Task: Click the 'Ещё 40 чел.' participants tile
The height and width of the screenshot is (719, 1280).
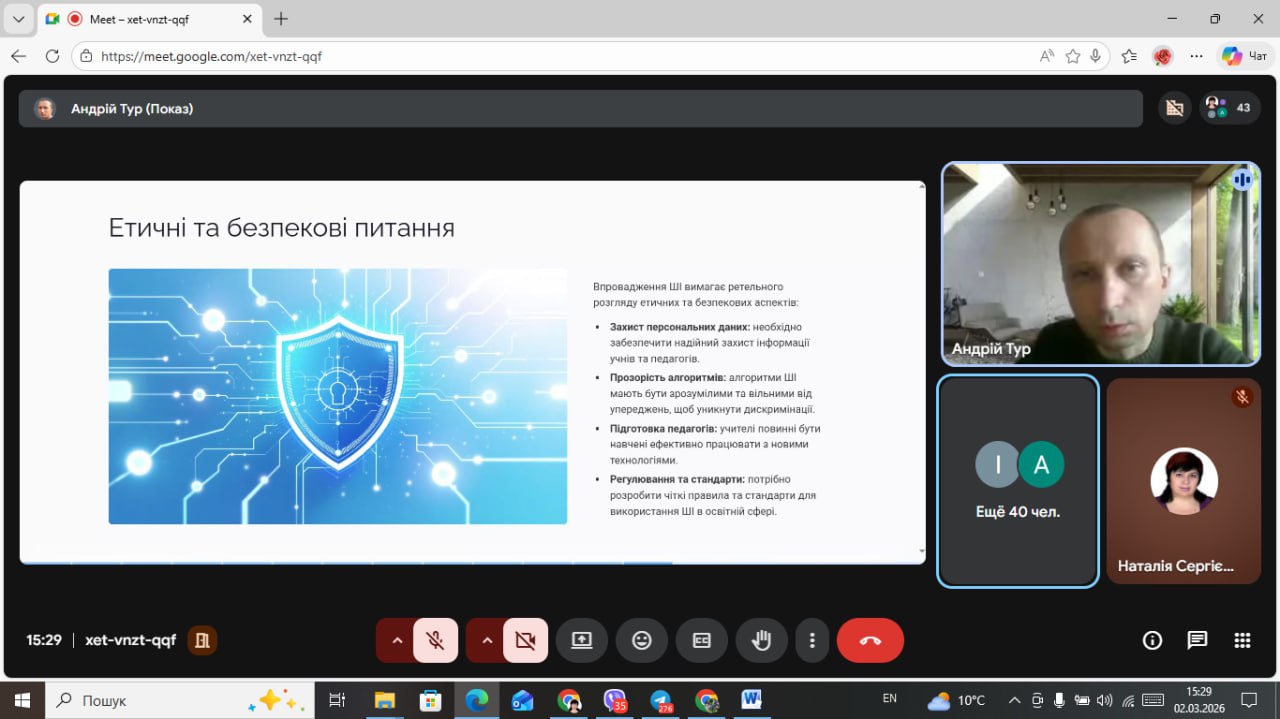Action: click(1018, 480)
